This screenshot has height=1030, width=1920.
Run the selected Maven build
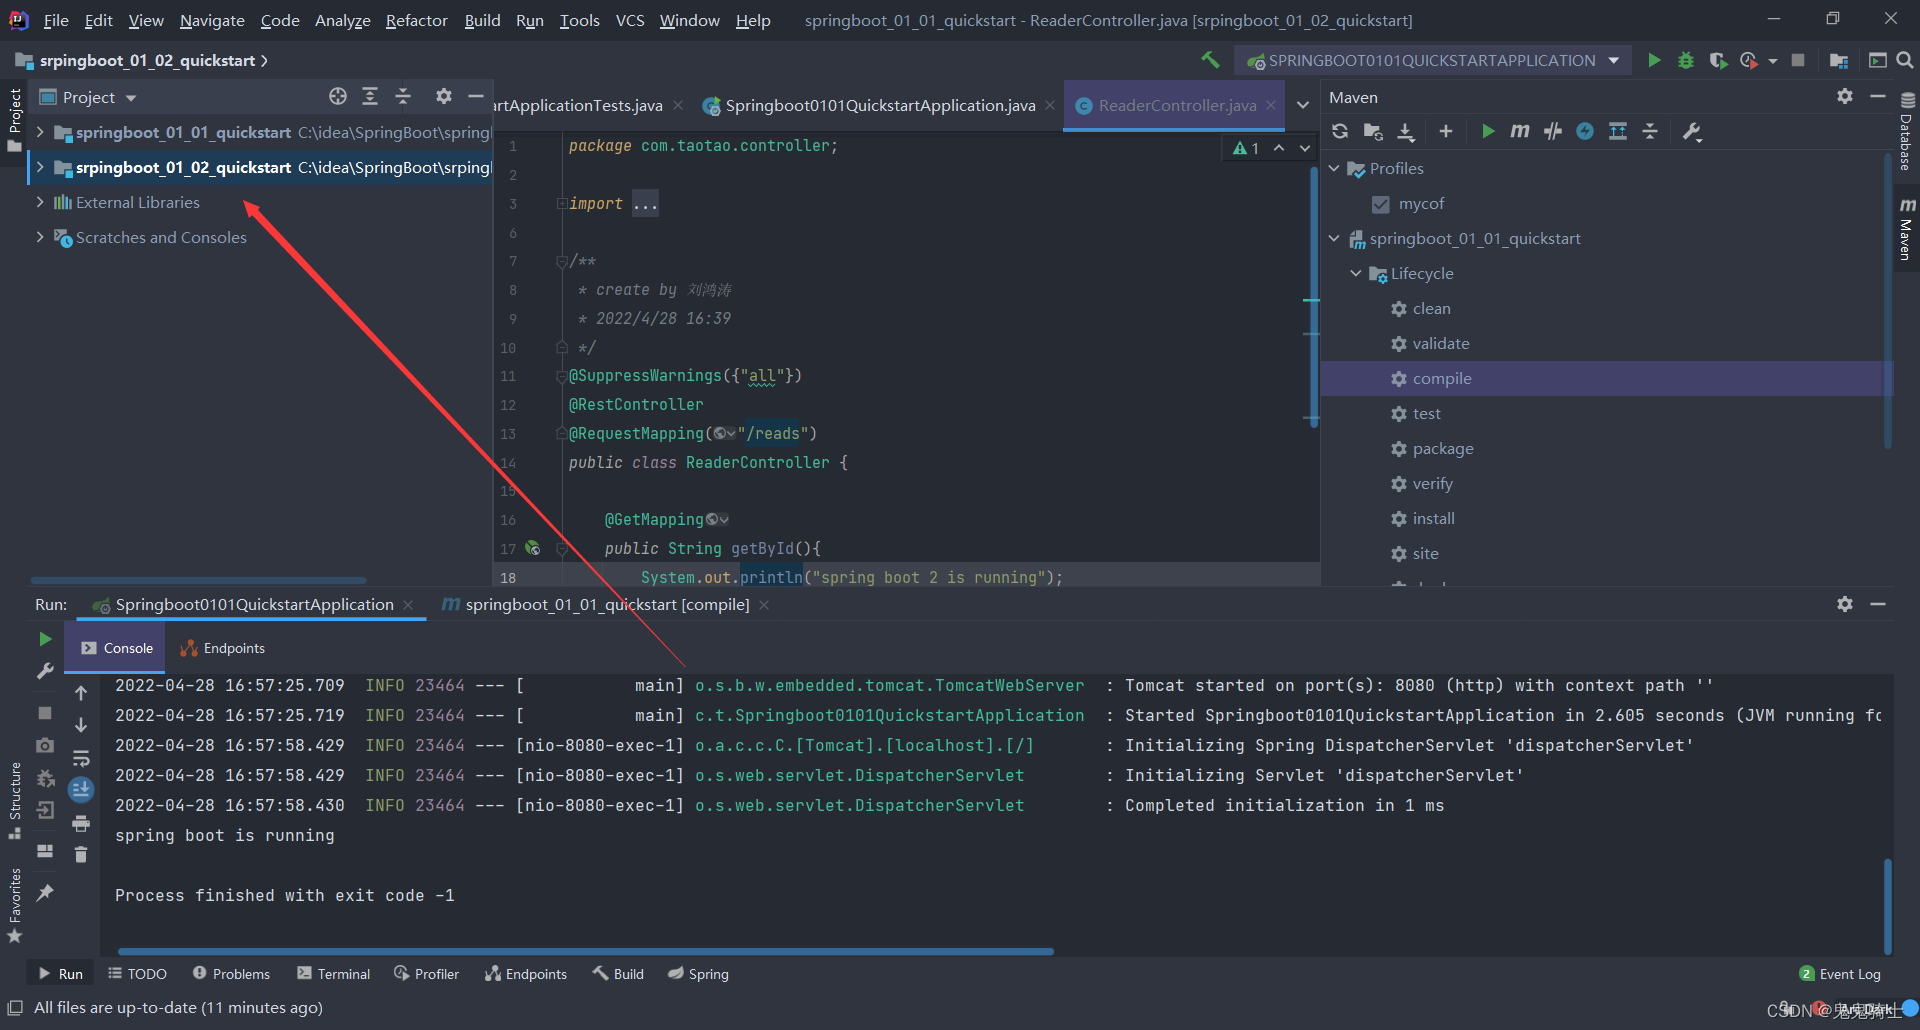1488,131
